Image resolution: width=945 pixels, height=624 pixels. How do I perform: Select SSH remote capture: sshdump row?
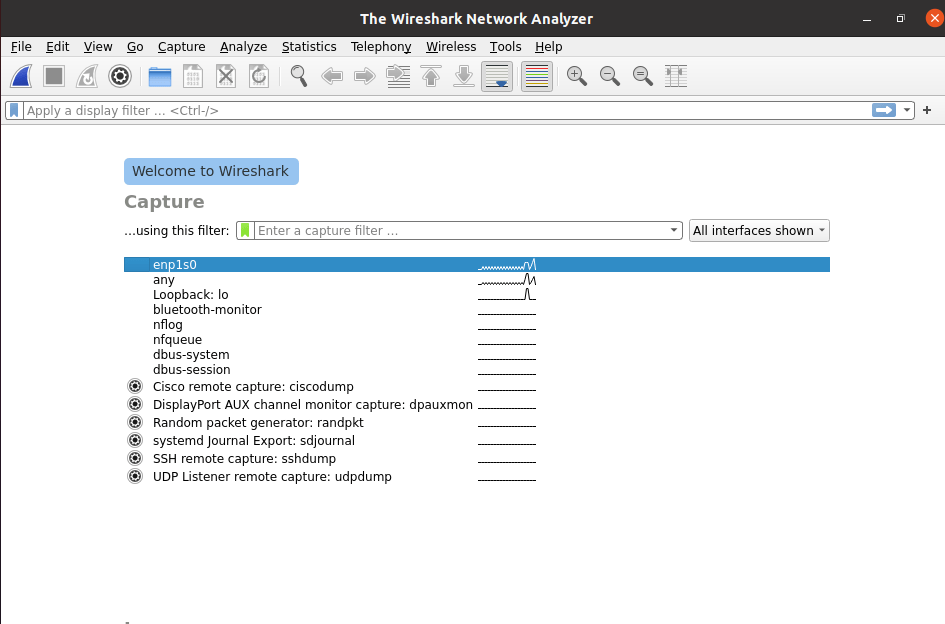coord(477,459)
